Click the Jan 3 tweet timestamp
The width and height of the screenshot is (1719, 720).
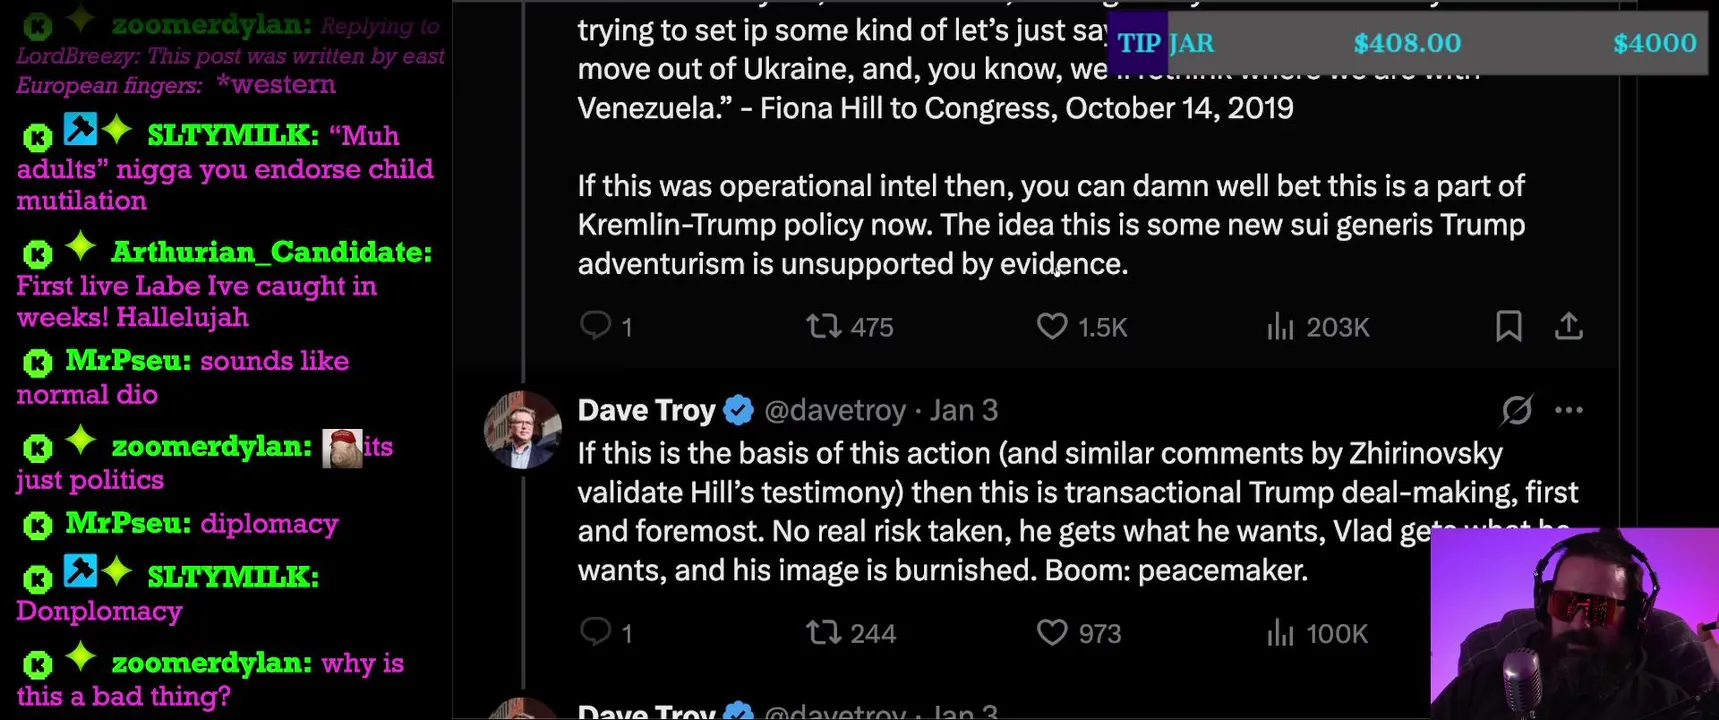963,410
